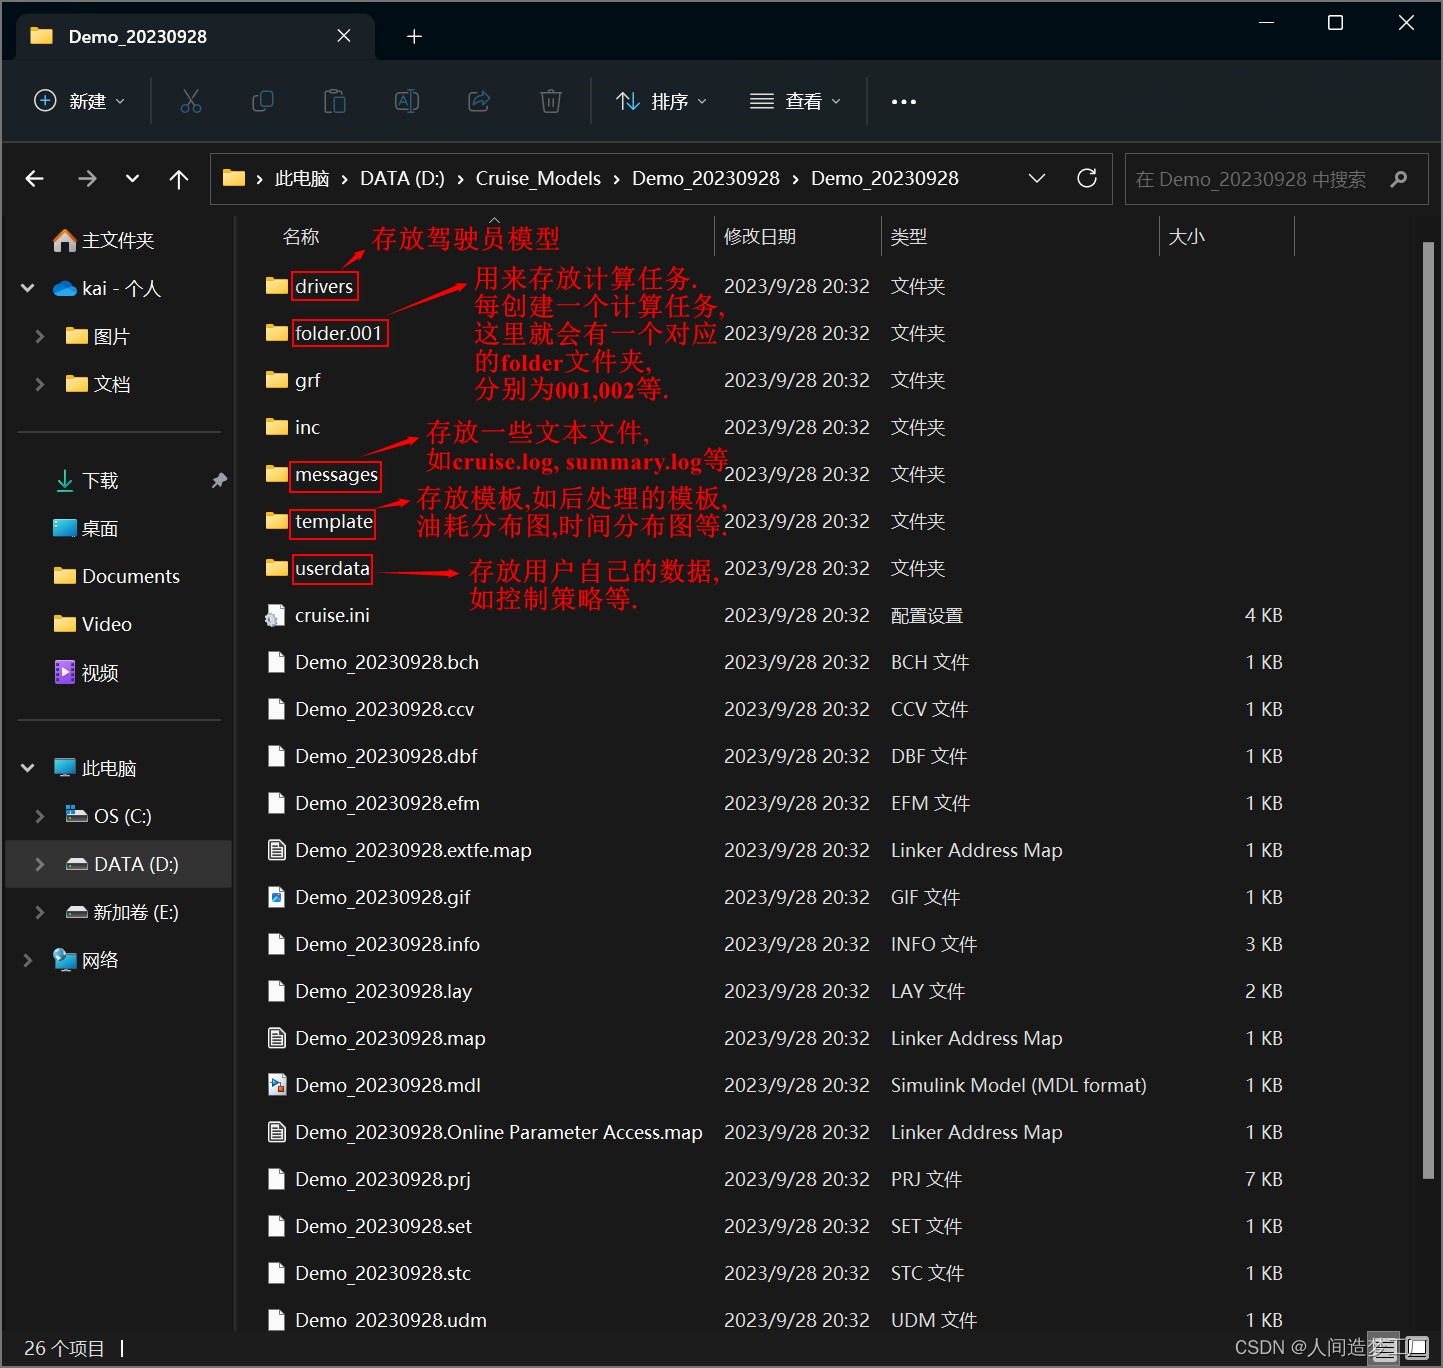The height and width of the screenshot is (1368, 1443).
Task: Click DATA (D:) in the breadcrumb path
Action: (402, 178)
